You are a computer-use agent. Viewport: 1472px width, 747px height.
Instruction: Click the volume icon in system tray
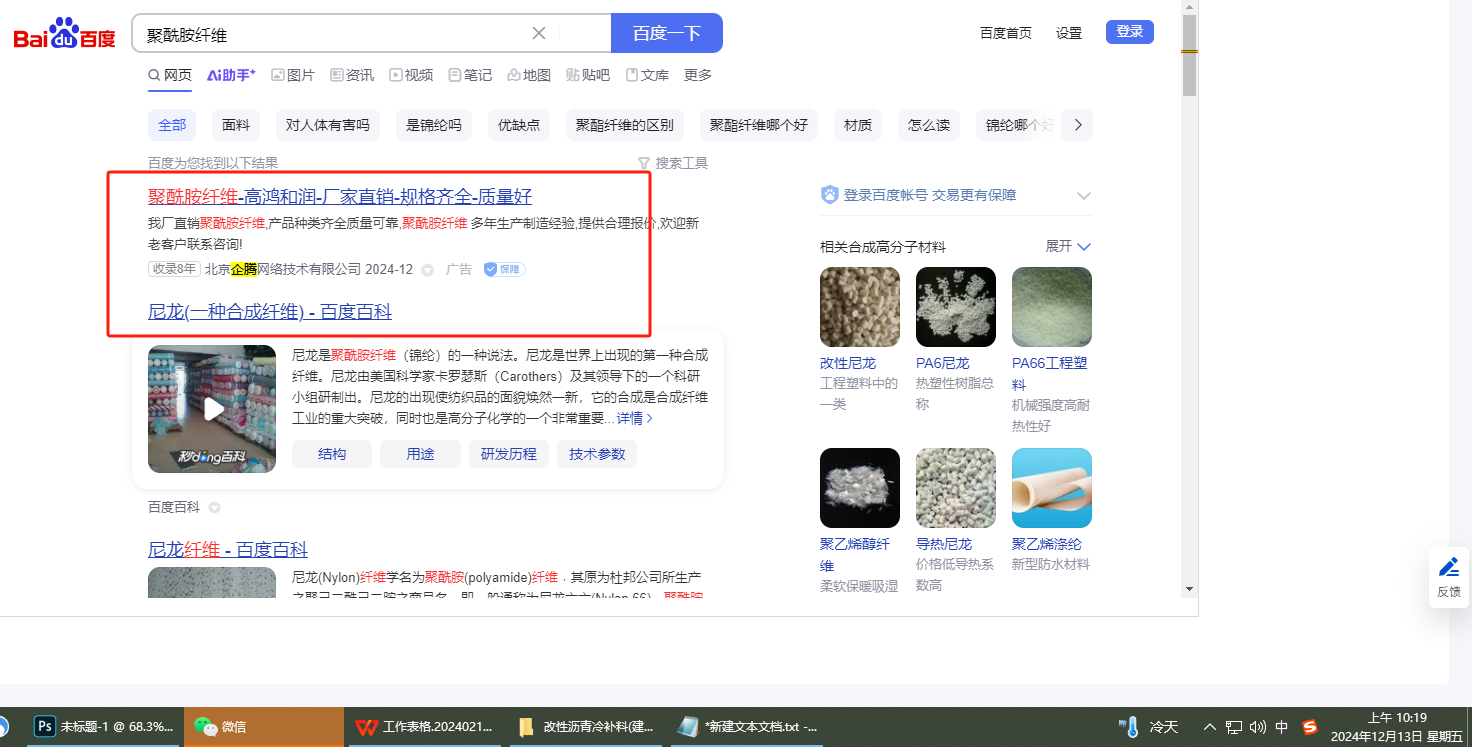pos(1257,727)
